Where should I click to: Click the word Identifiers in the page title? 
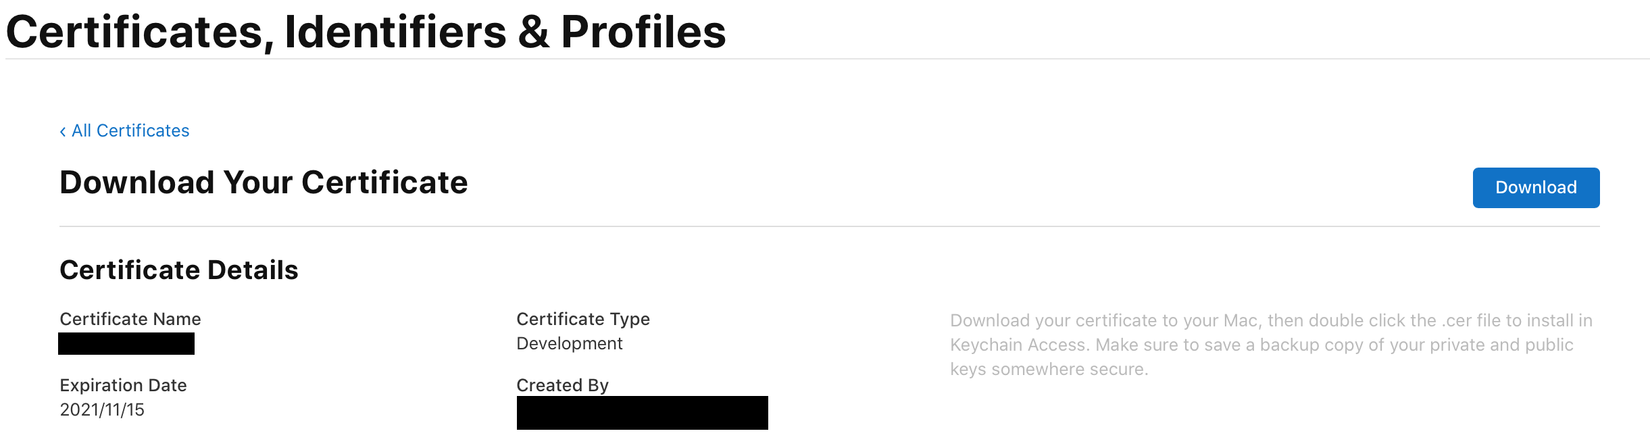click(395, 32)
